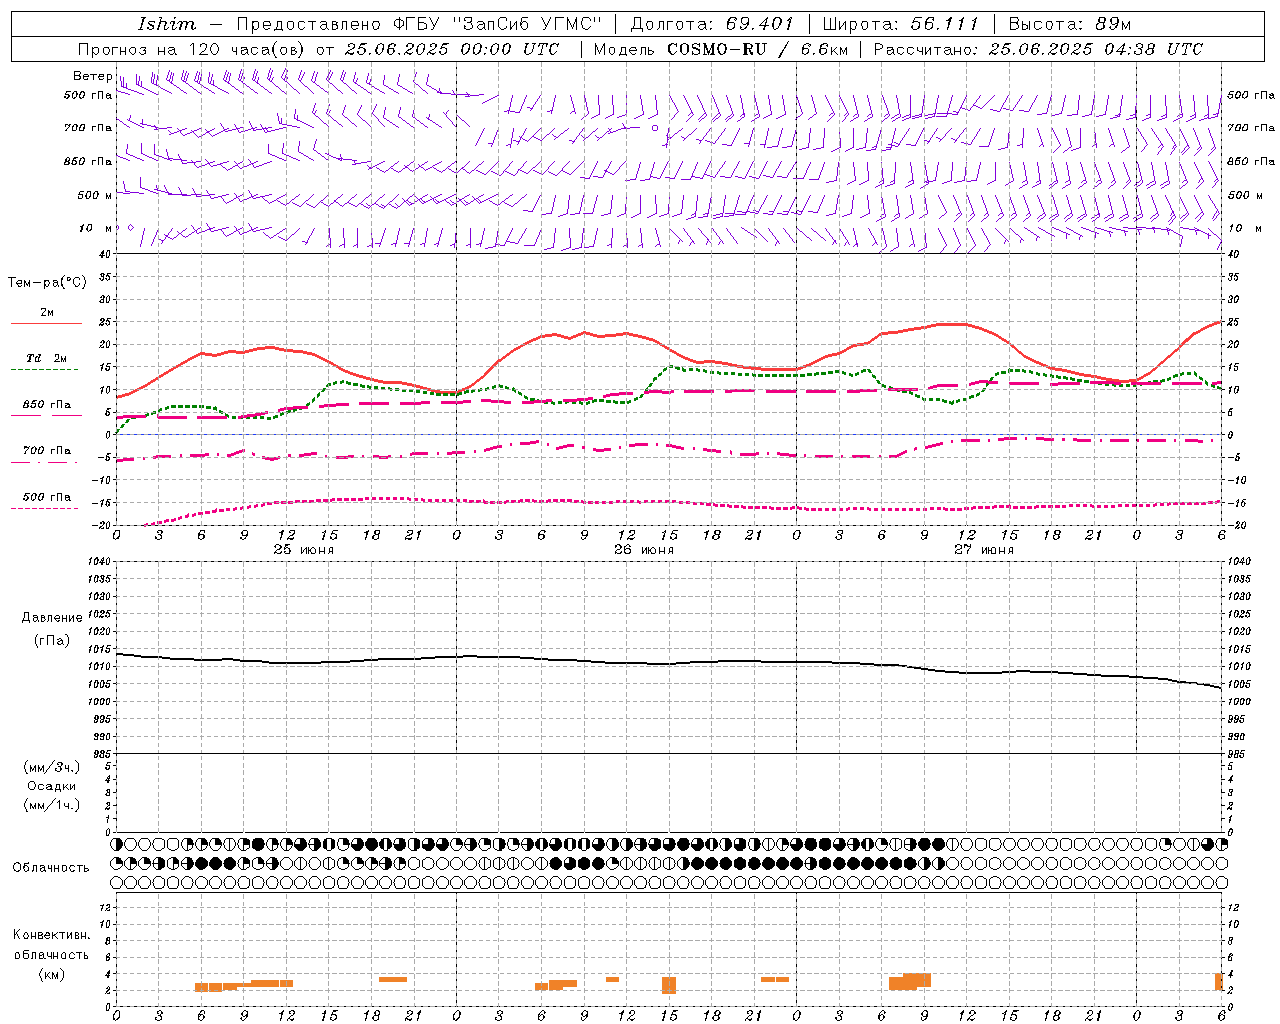Image resolution: width=1280 pixels, height=1024 pixels.
Task: Click the "Ветер" wind panel label
Action: point(92,76)
